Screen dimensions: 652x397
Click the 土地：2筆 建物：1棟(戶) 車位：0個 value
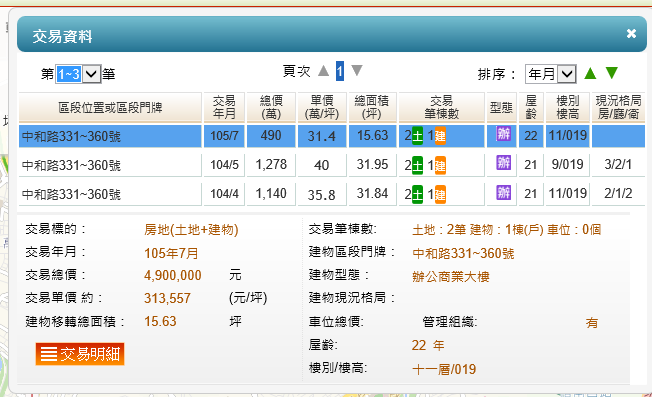(x=506, y=229)
